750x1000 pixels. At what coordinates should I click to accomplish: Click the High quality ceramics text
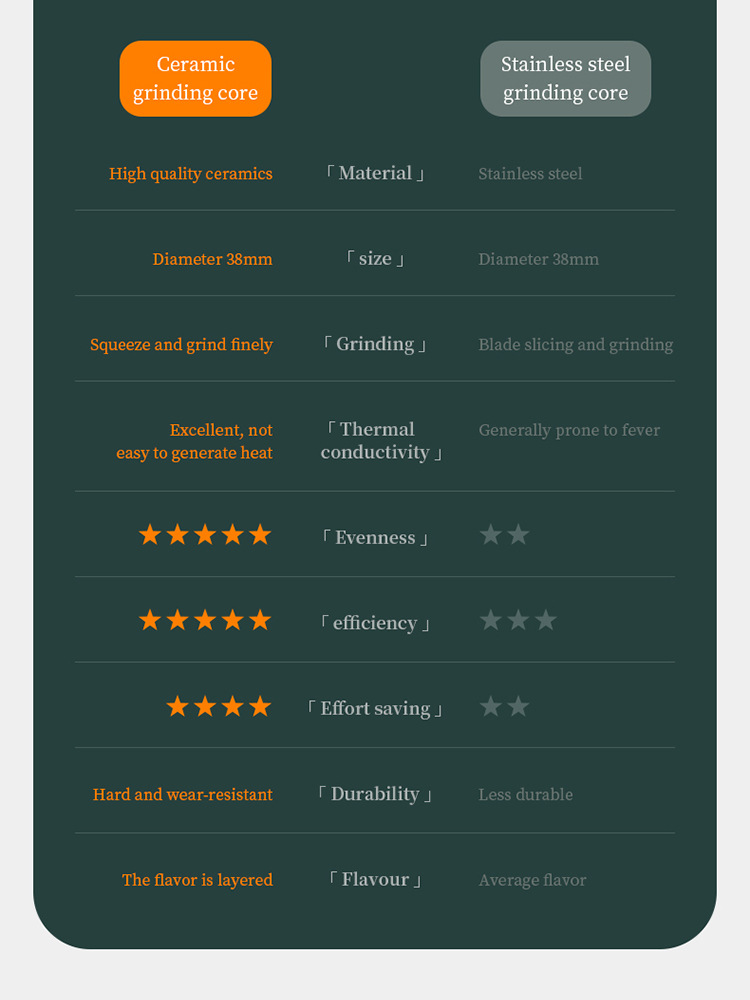[191, 174]
